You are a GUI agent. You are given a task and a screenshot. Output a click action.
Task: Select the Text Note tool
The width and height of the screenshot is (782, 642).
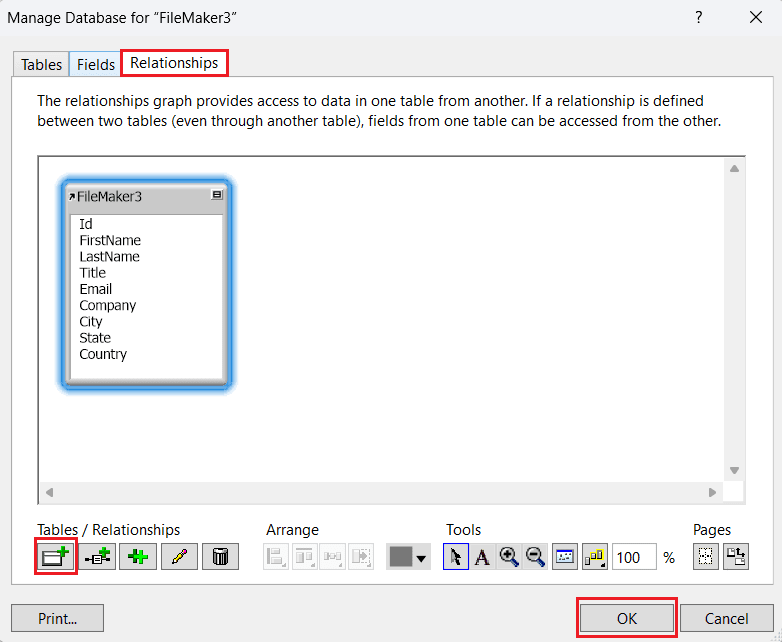pyautogui.click(x=482, y=557)
